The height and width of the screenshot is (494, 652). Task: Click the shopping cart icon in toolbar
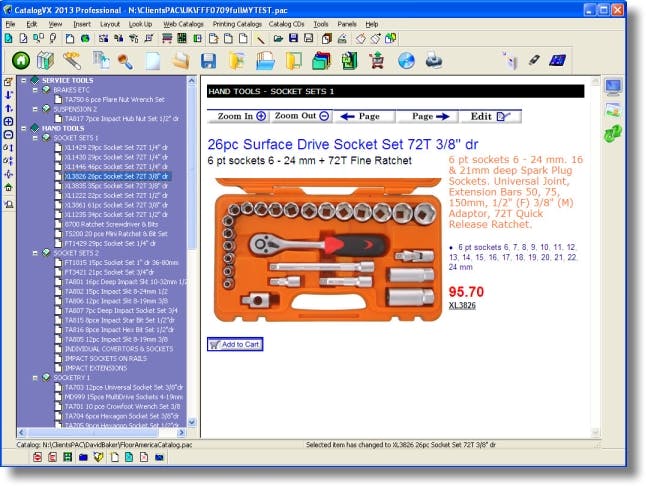[x=377, y=61]
